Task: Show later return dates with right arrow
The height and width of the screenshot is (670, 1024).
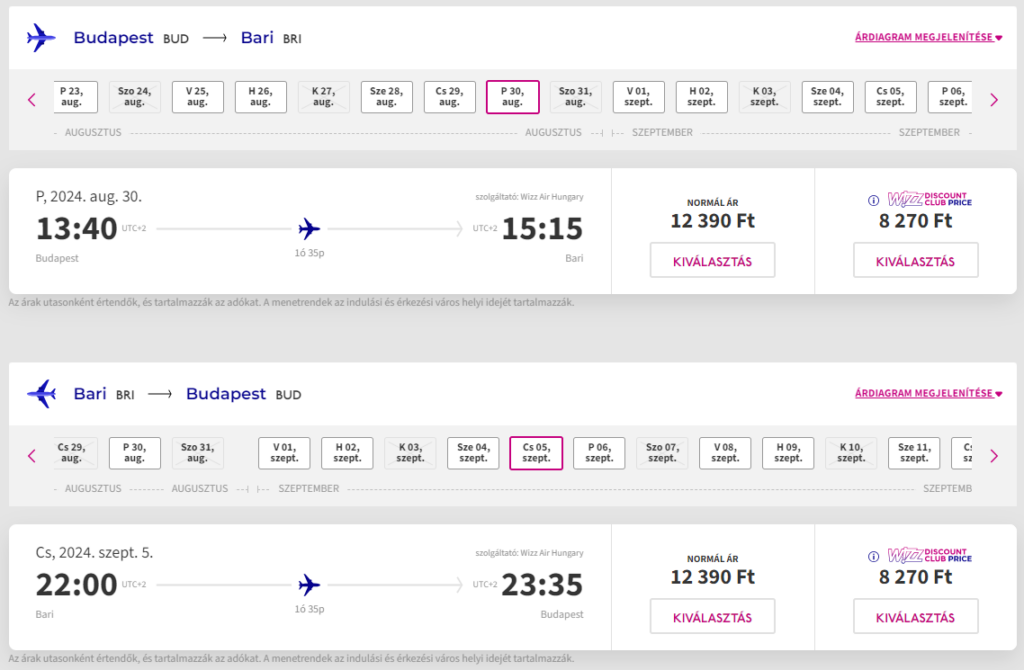Action: coord(993,456)
